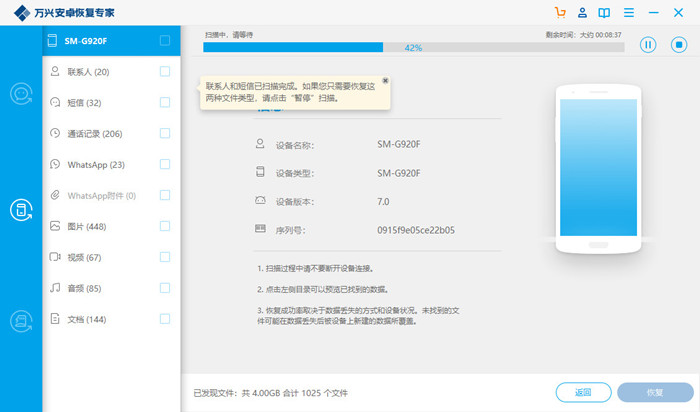Click the 视频 video camera icon

coord(55,257)
